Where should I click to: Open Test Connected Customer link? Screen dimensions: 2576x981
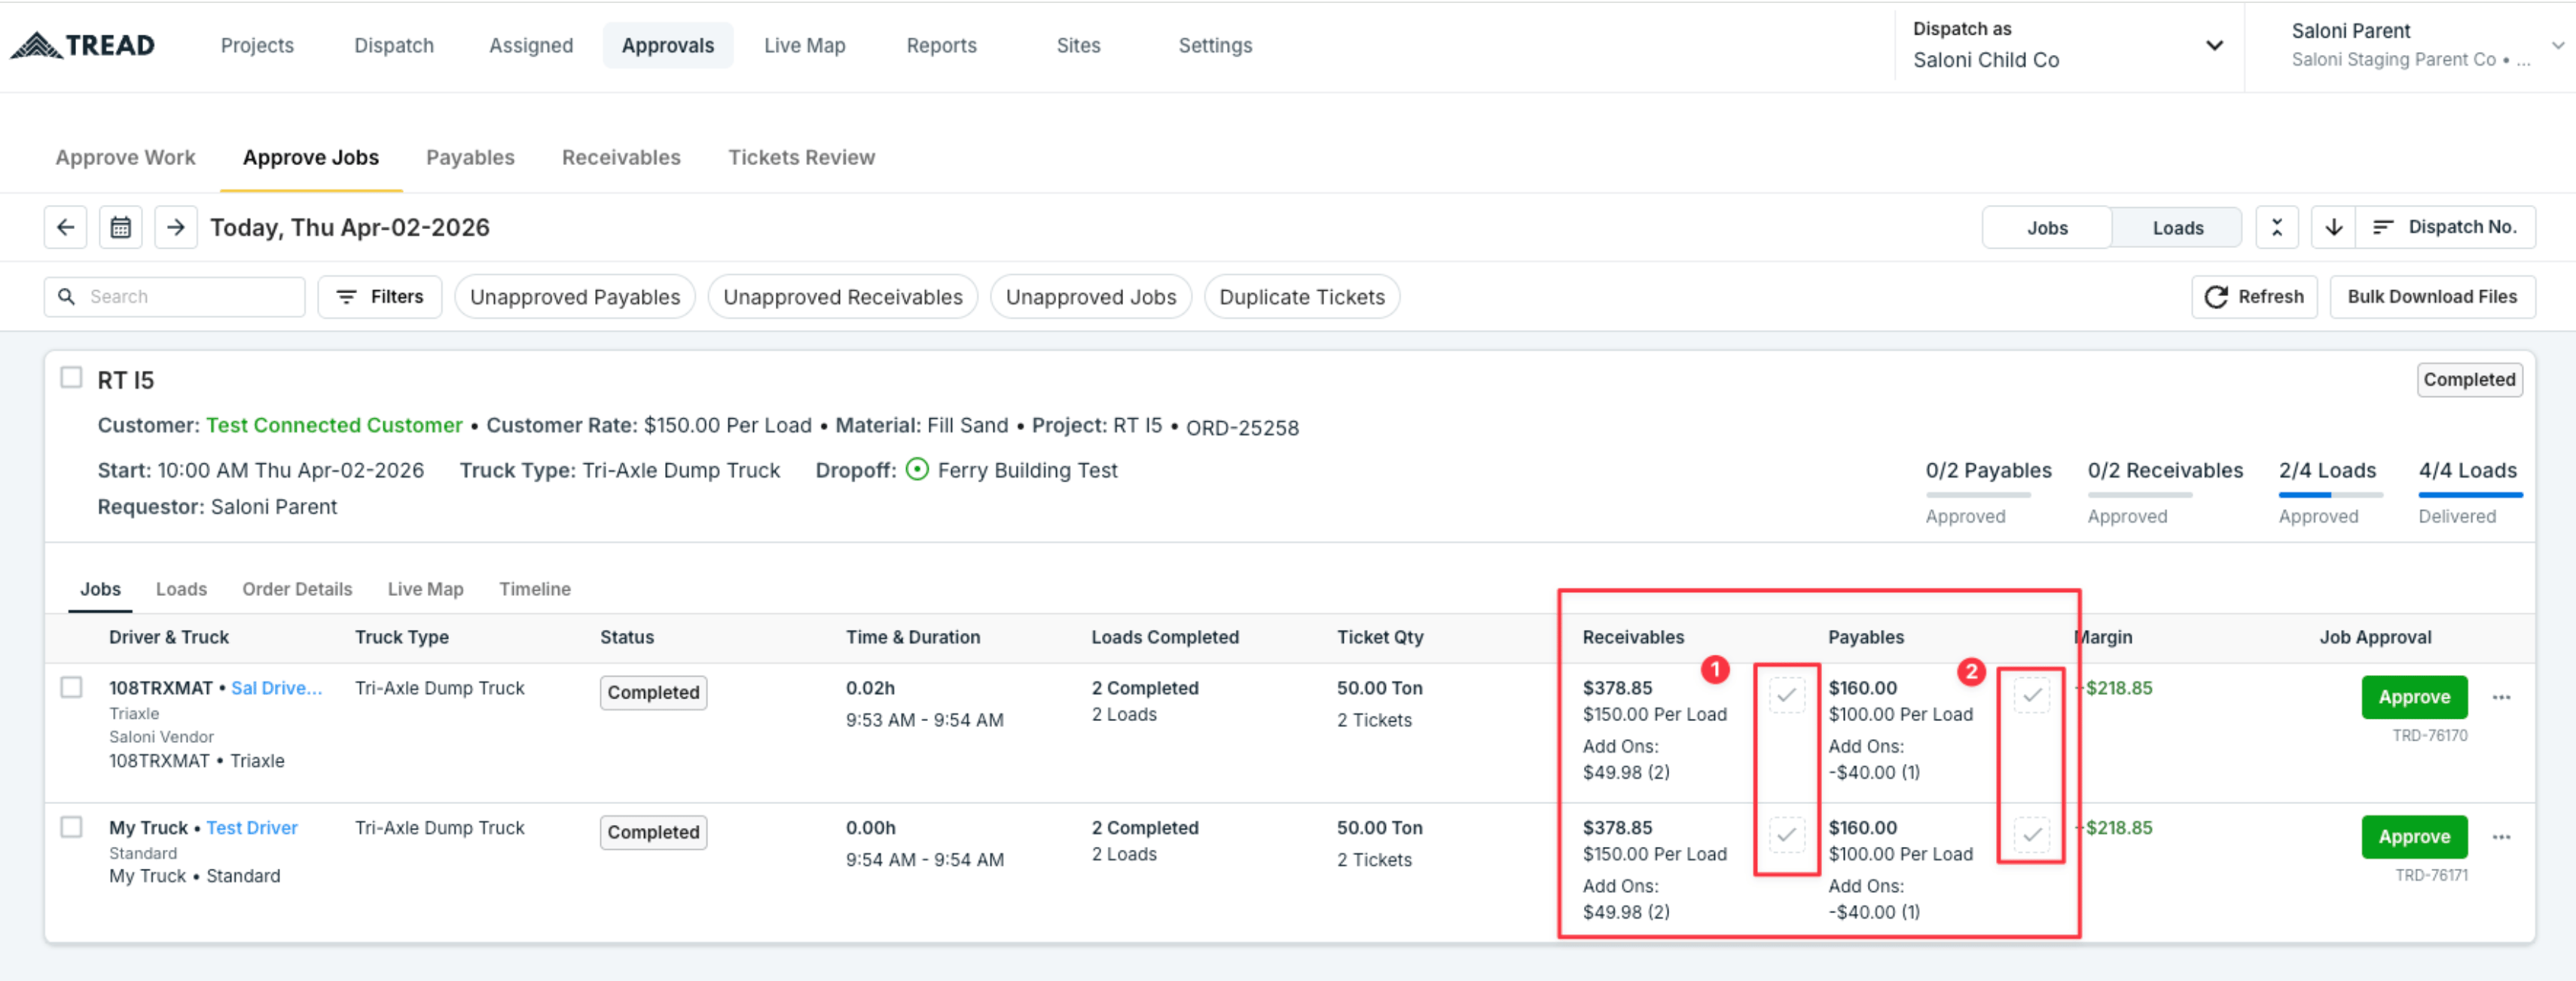click(x=334, y=426)
